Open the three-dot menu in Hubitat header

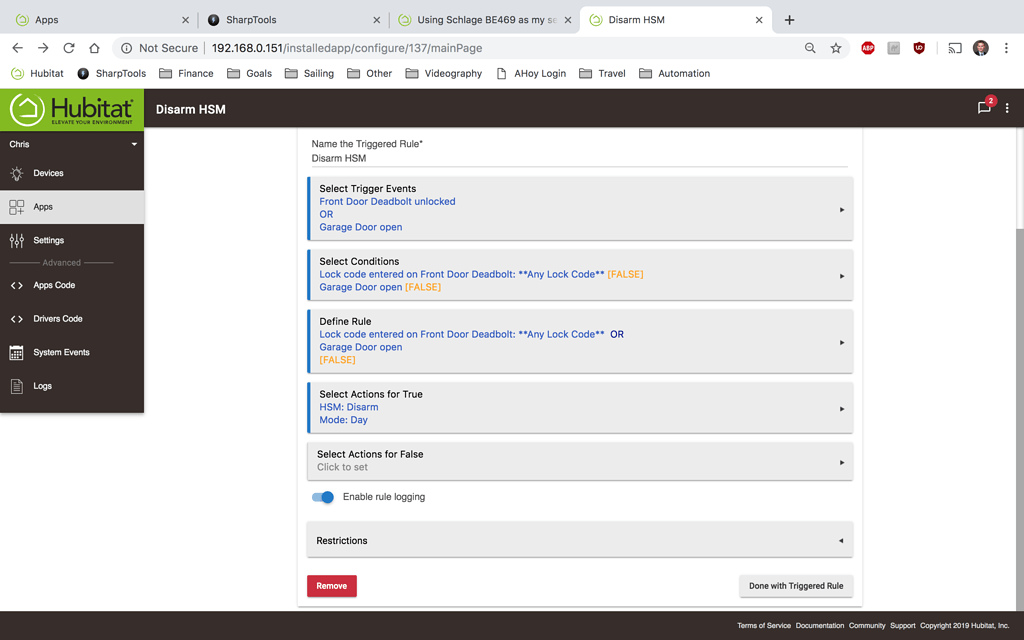click(x=1007, y=109)
